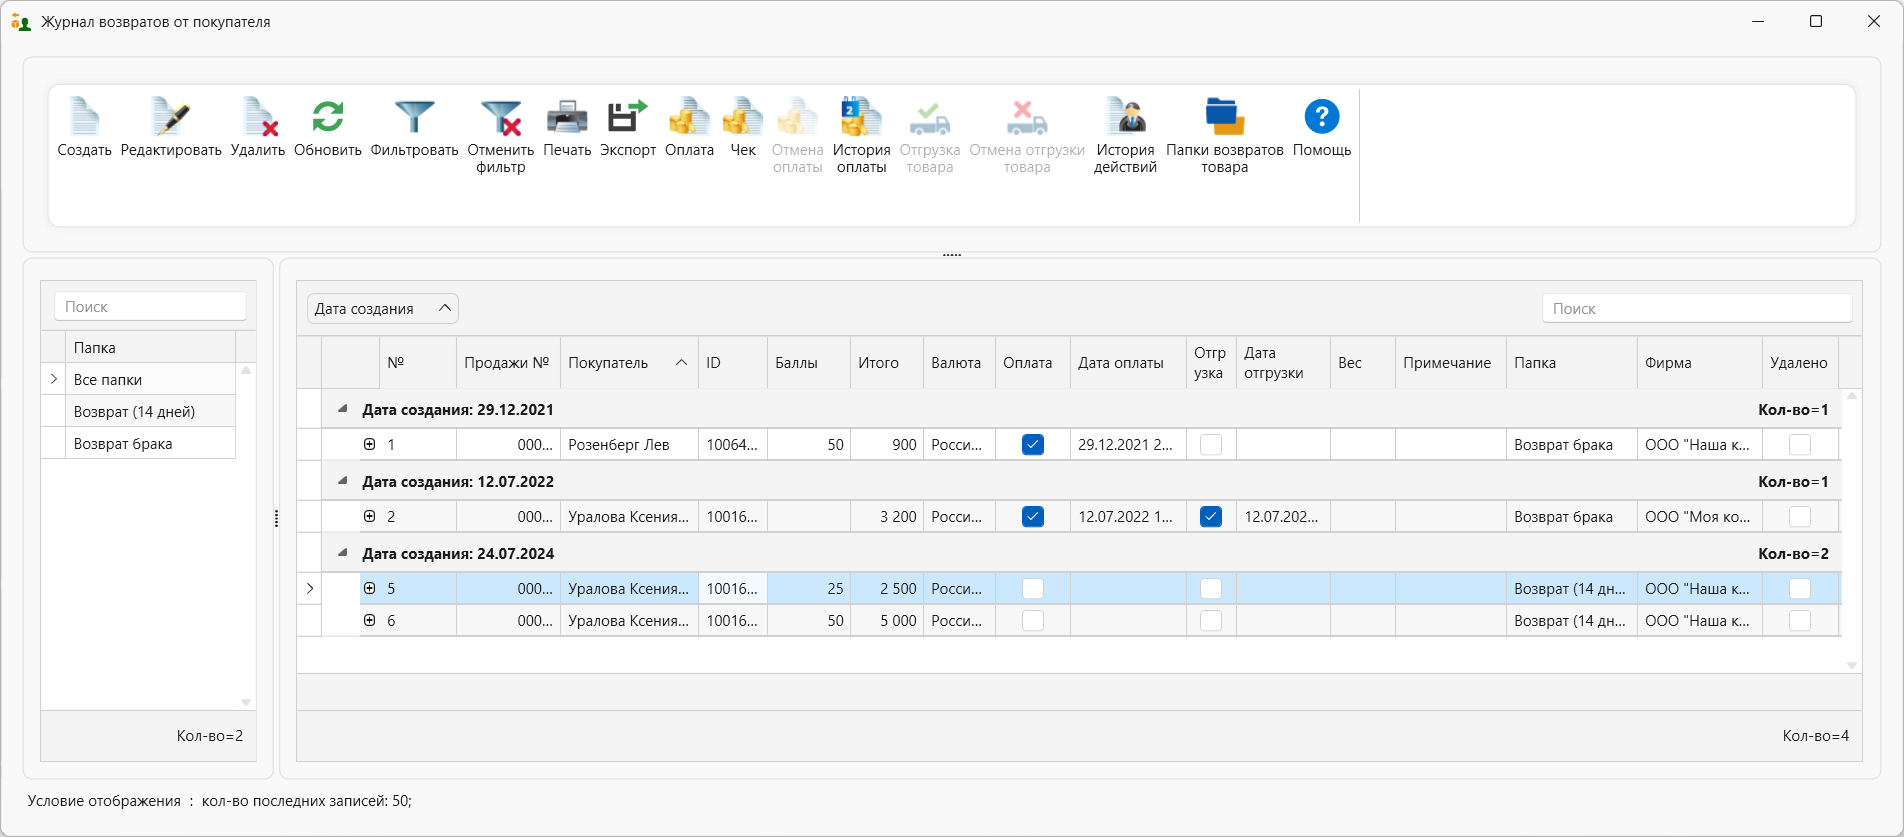
Task: Open the Помощь help icon
Action: tap(1322, 117)
